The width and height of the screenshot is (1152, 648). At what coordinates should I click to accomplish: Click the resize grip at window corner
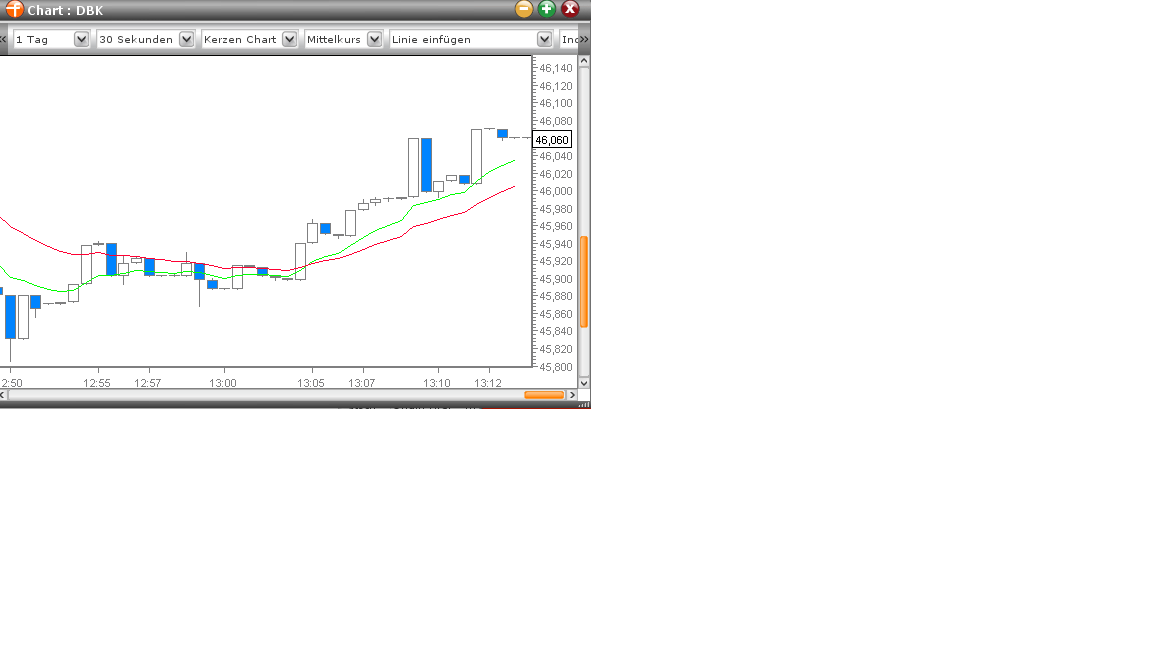tap(584, 405)
